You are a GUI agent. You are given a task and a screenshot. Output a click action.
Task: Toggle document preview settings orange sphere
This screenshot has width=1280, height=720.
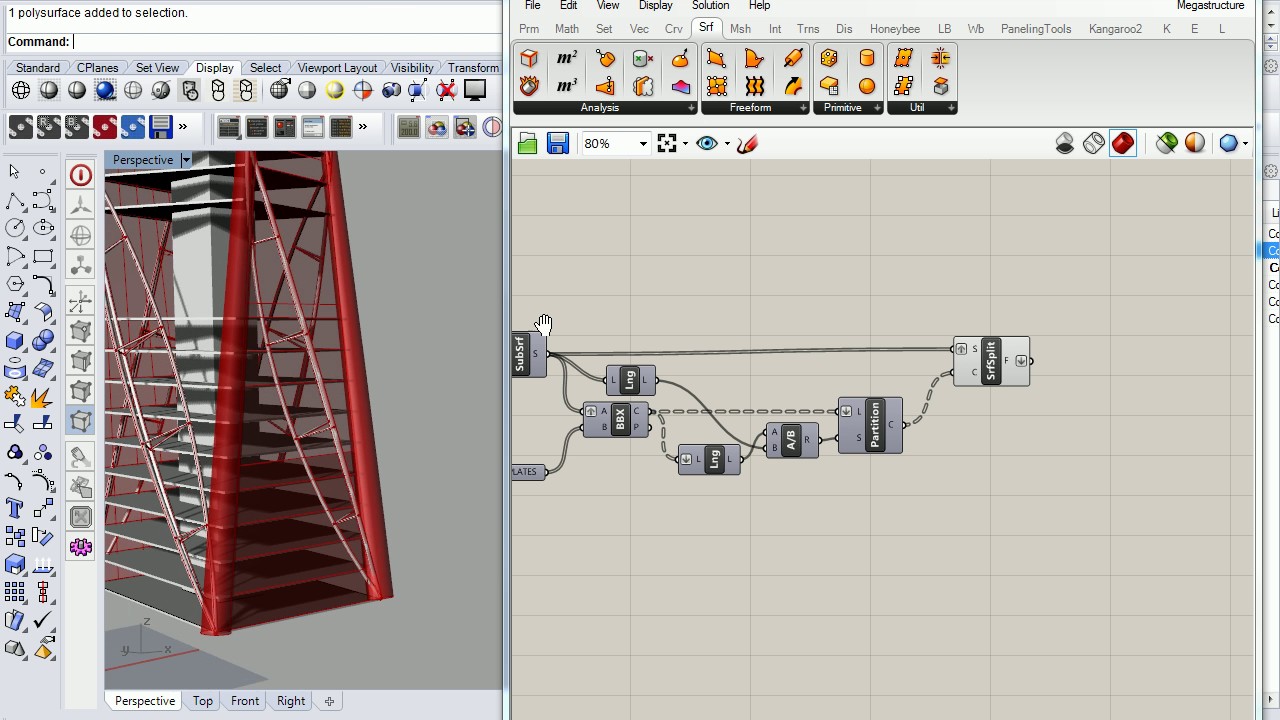click(x=1195, y=144)
